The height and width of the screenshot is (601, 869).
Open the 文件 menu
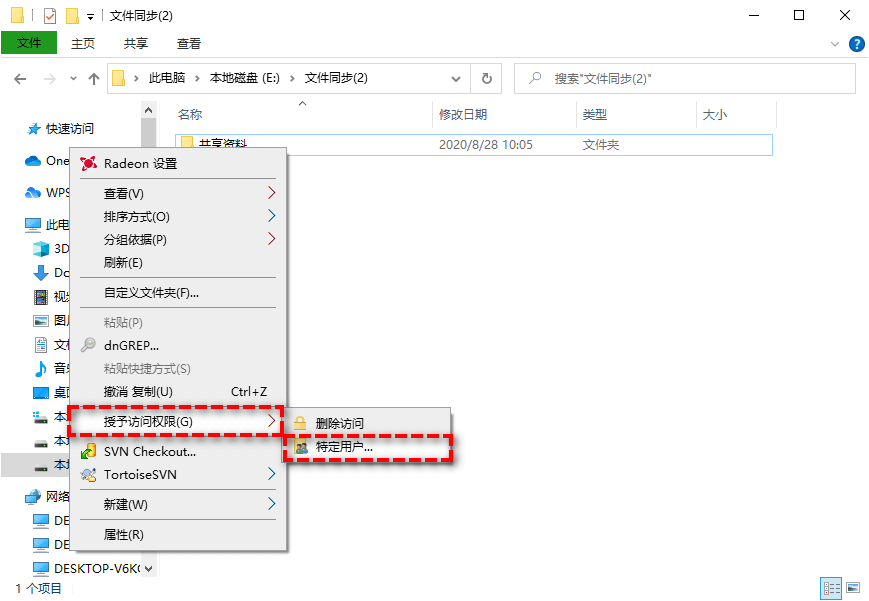[30, 44]
